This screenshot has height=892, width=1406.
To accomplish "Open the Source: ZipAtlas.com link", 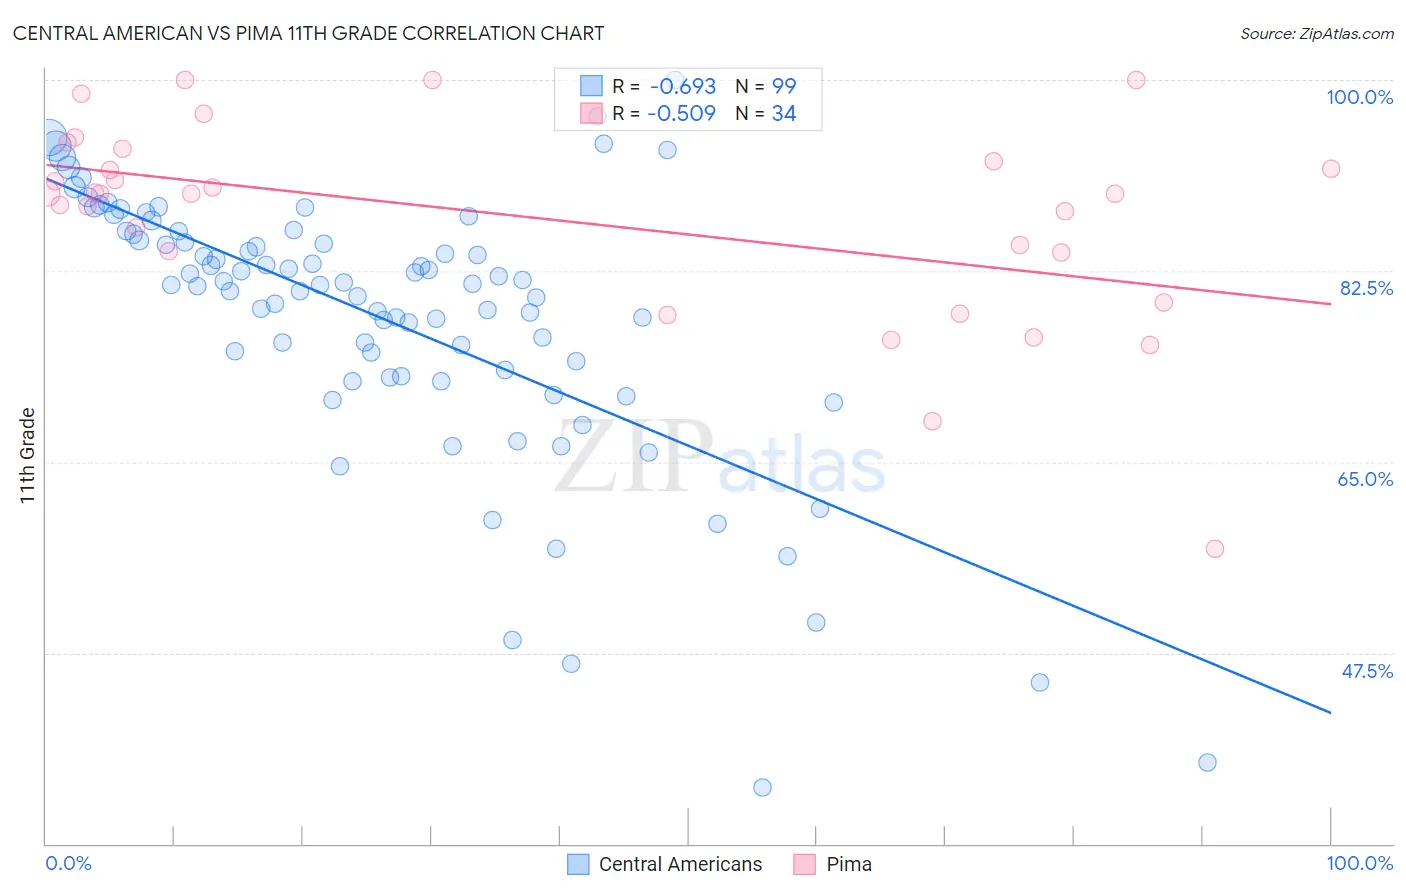I will [1317, 33].
